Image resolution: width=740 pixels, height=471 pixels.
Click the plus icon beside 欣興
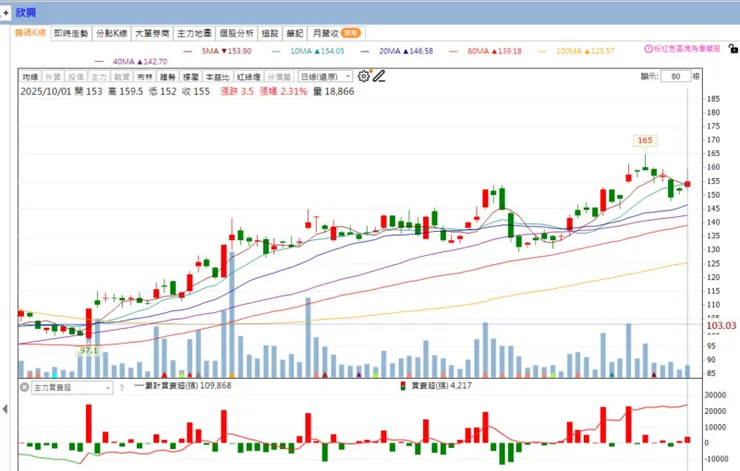coord(6,13)
